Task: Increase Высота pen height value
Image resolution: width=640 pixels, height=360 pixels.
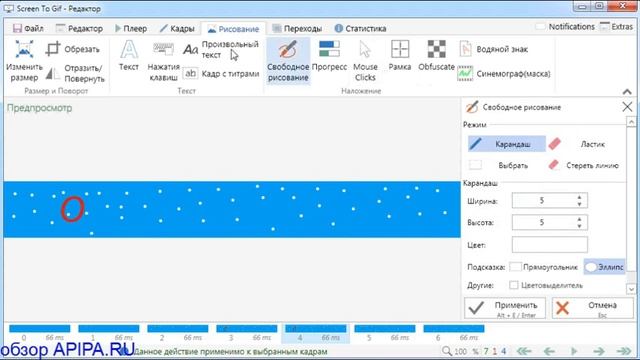Action: tap(579, 220)
